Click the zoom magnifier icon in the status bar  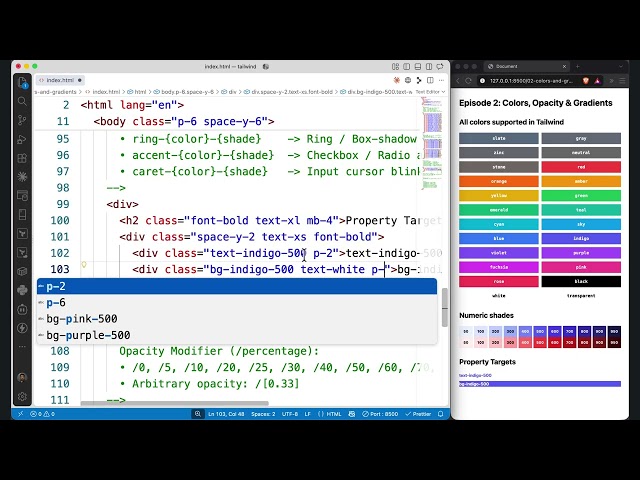pos(198,414)
